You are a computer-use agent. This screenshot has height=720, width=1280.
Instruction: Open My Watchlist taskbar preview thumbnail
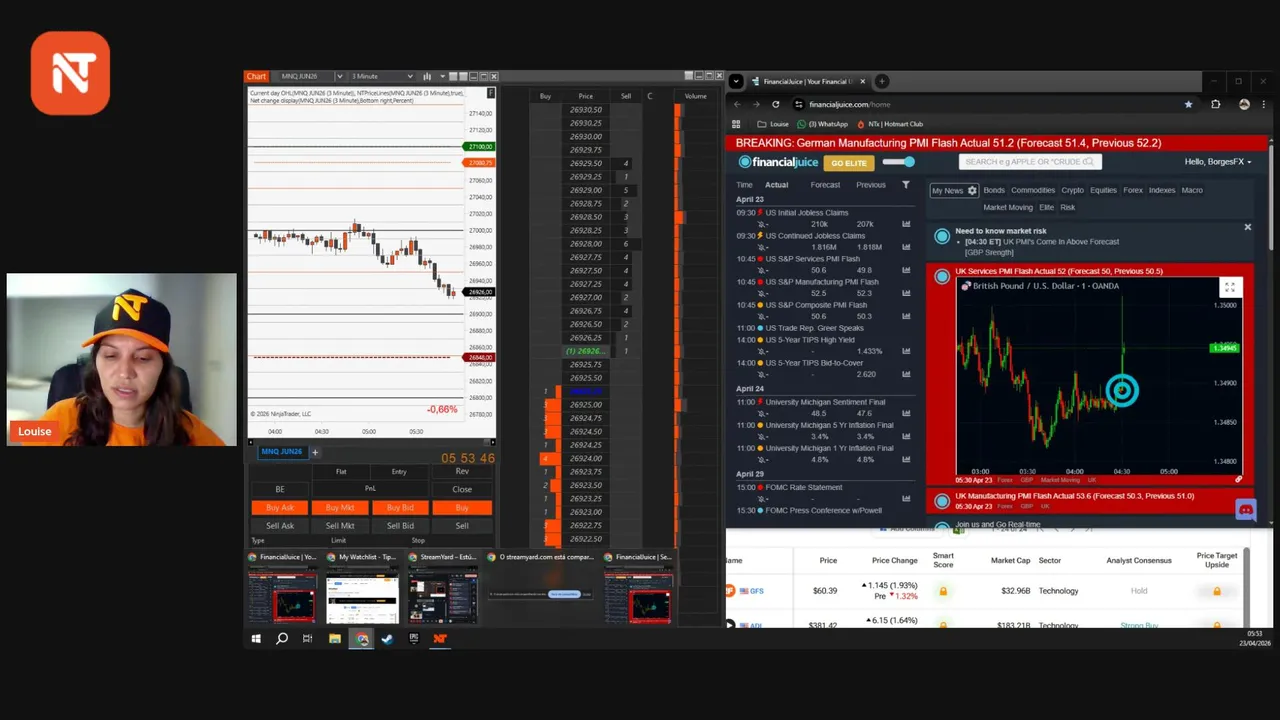(362, 589)
